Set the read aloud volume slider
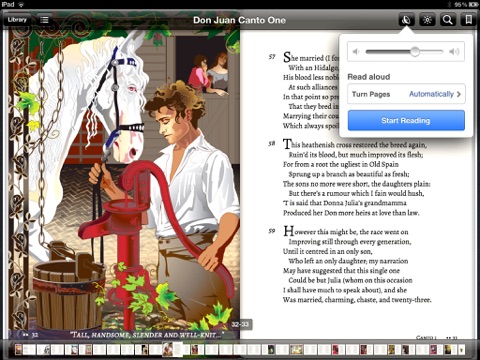This screenshot has width=480, height=360. (x=404, y=52)
